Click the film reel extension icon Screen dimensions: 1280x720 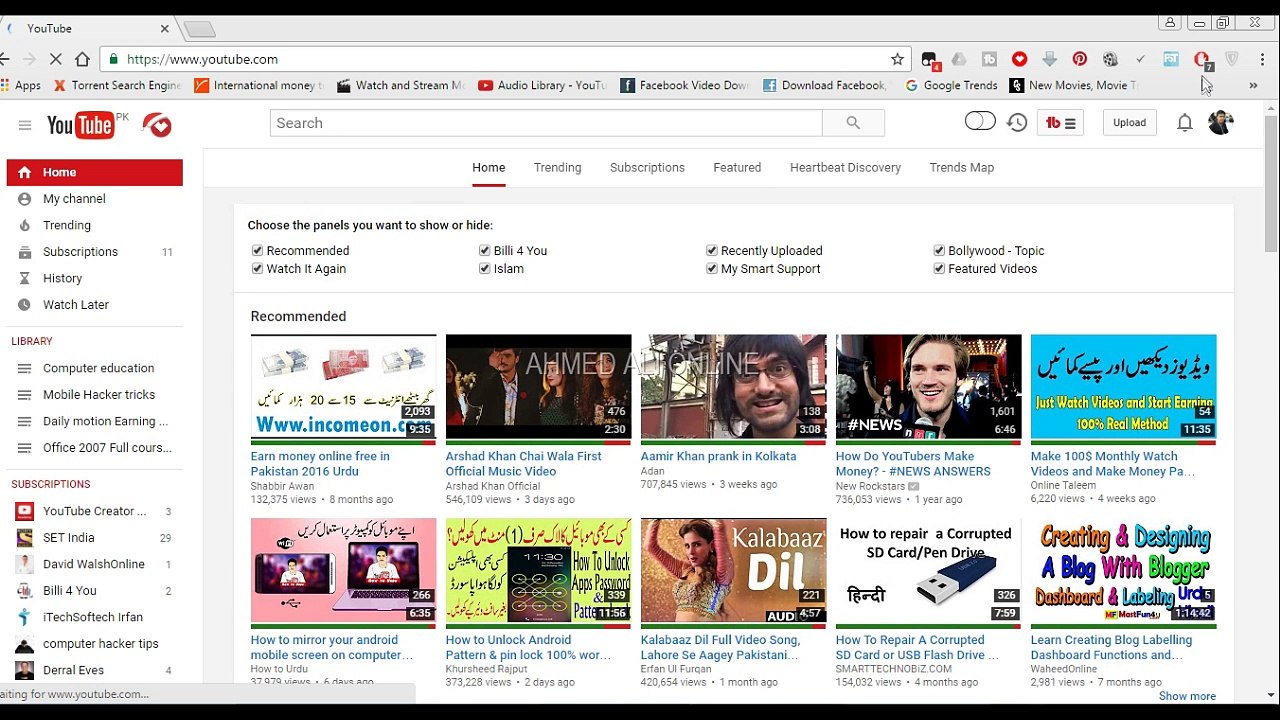(x=1110, y=59)
